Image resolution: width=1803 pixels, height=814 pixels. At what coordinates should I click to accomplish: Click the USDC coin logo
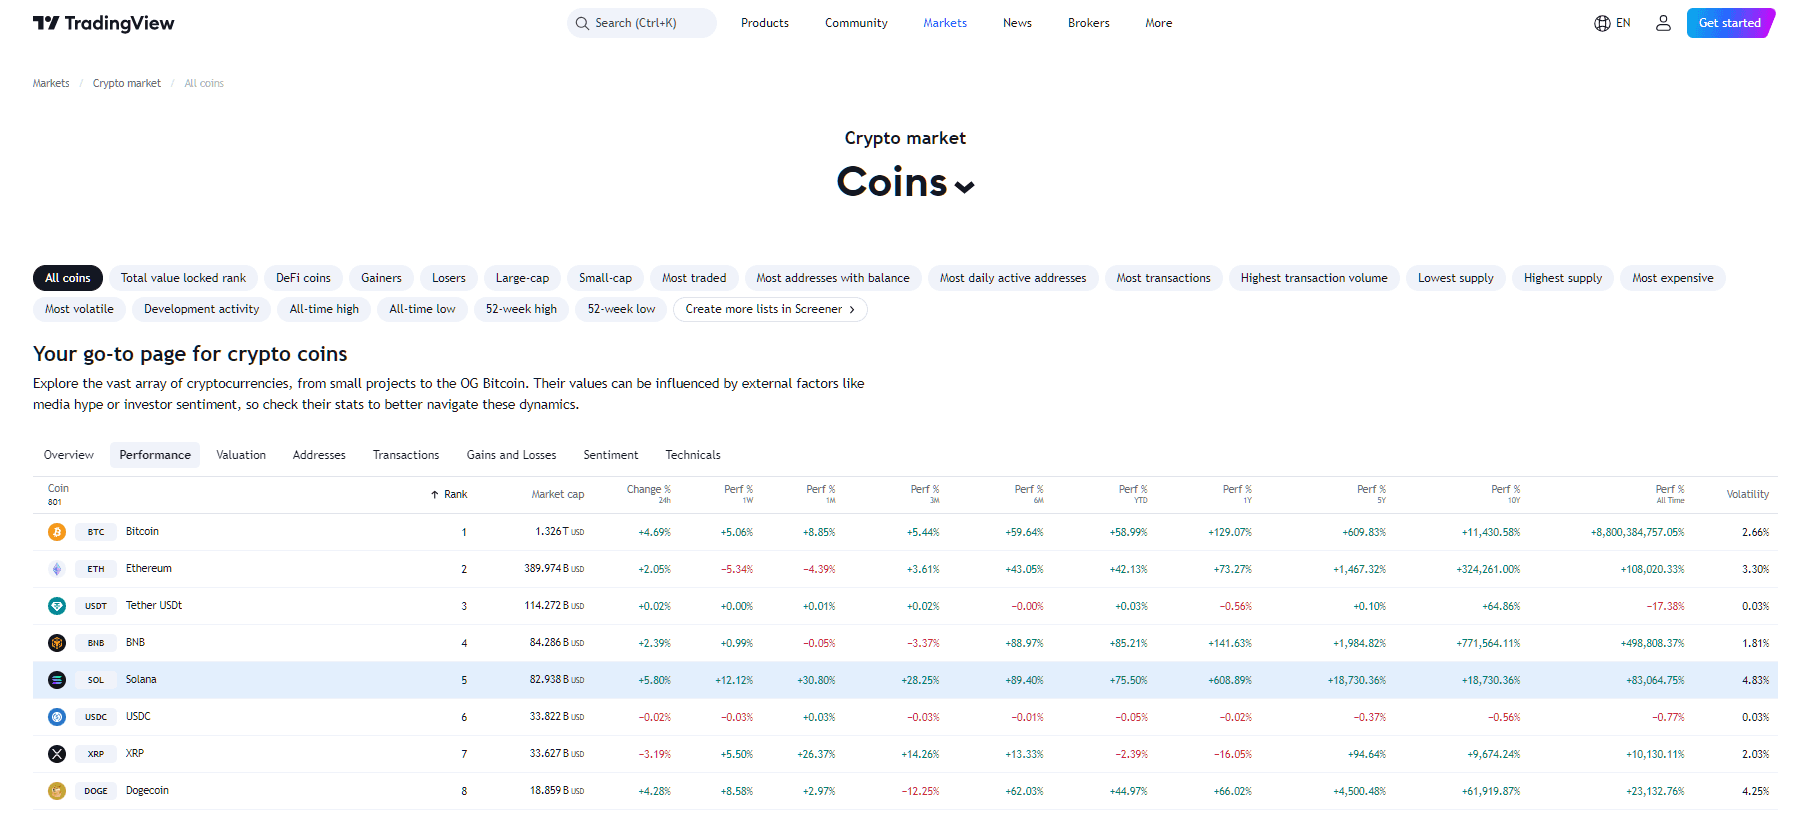[x=57, y=717]
